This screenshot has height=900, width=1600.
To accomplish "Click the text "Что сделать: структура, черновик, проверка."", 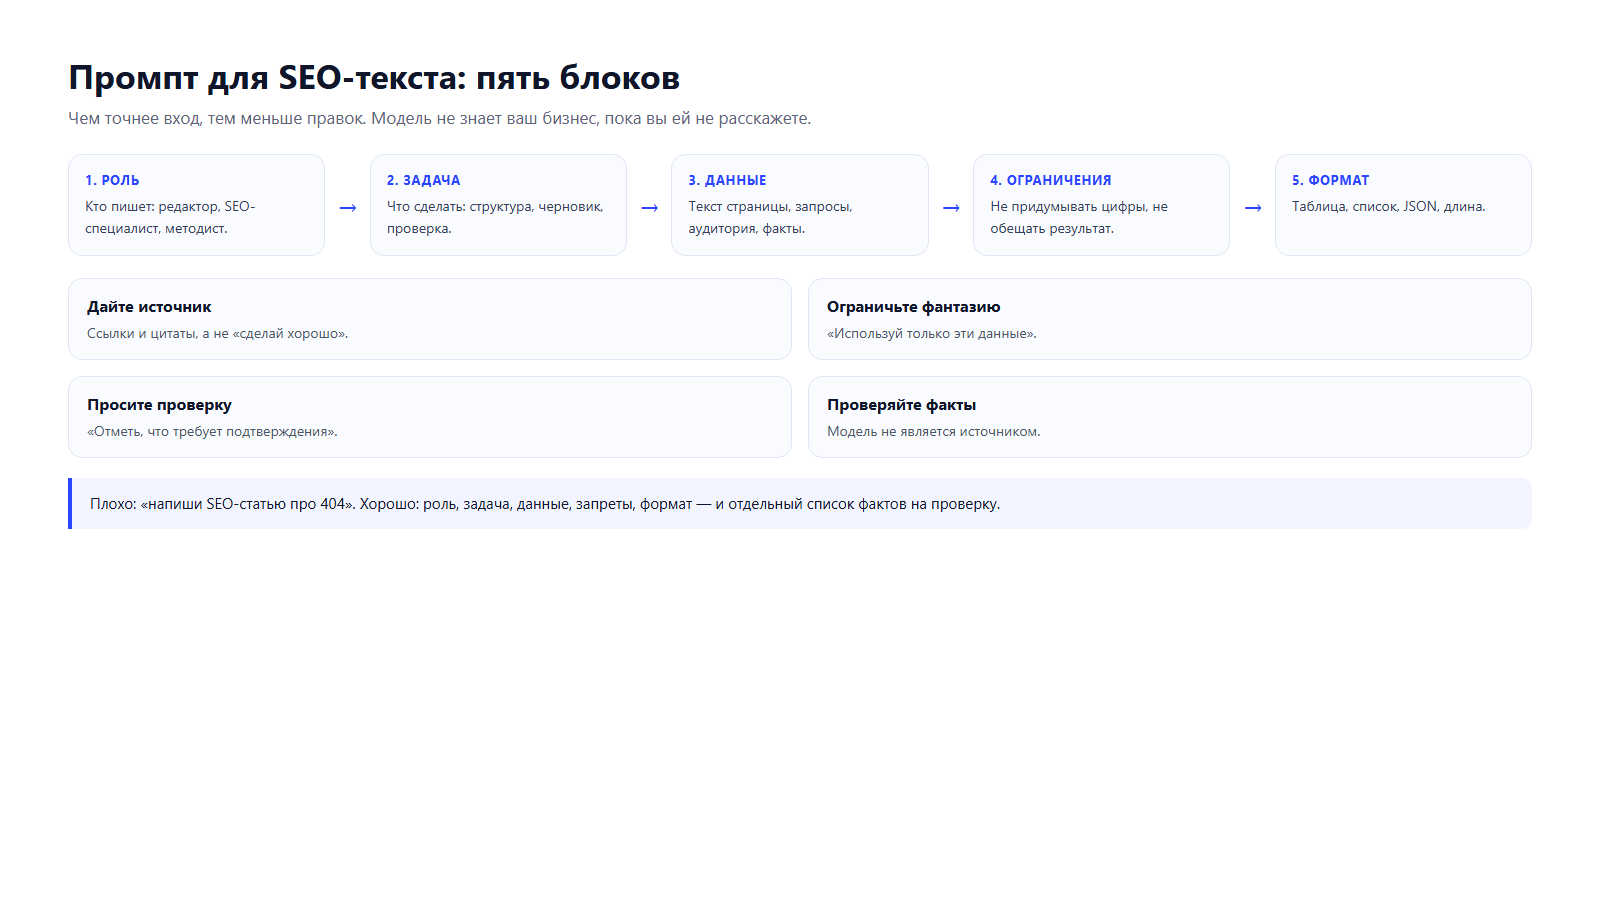I will click(x=495, y=217).
